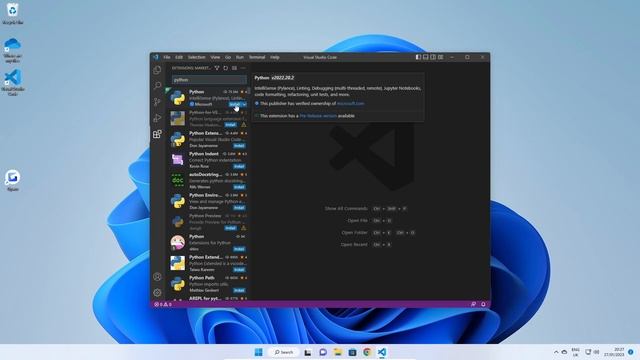The width and height of the screenshot is (640, 360).
Task: Select the Python Extended extension icon
Action: pos(178,263)
